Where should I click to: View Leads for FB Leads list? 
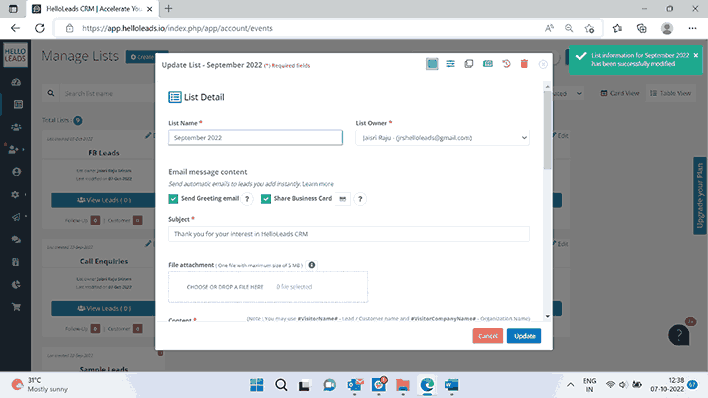tap(103, 200)
